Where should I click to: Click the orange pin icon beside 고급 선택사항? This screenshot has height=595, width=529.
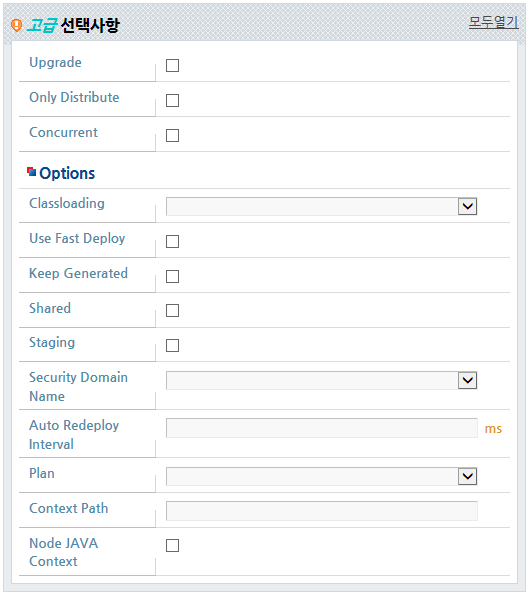click(16, 25)
